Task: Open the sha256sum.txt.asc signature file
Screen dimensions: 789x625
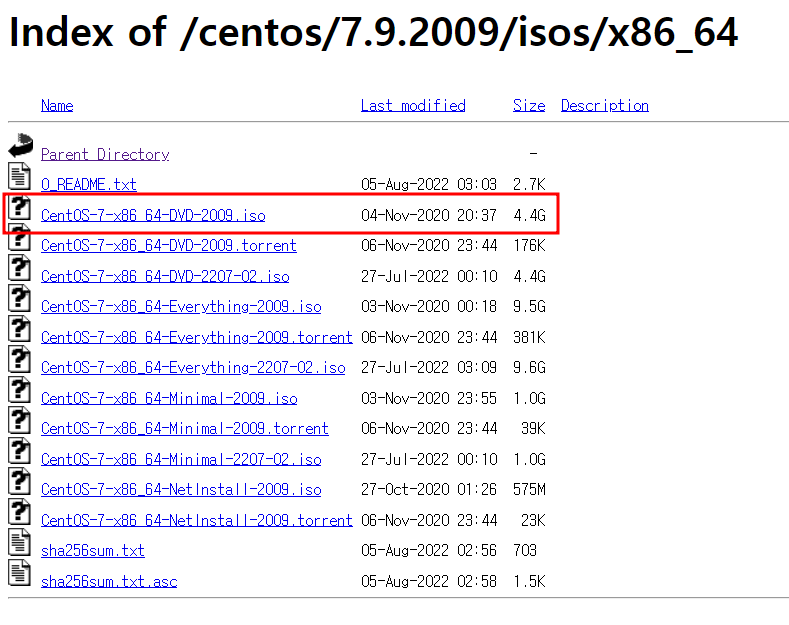Action: [x=109, y=581]
